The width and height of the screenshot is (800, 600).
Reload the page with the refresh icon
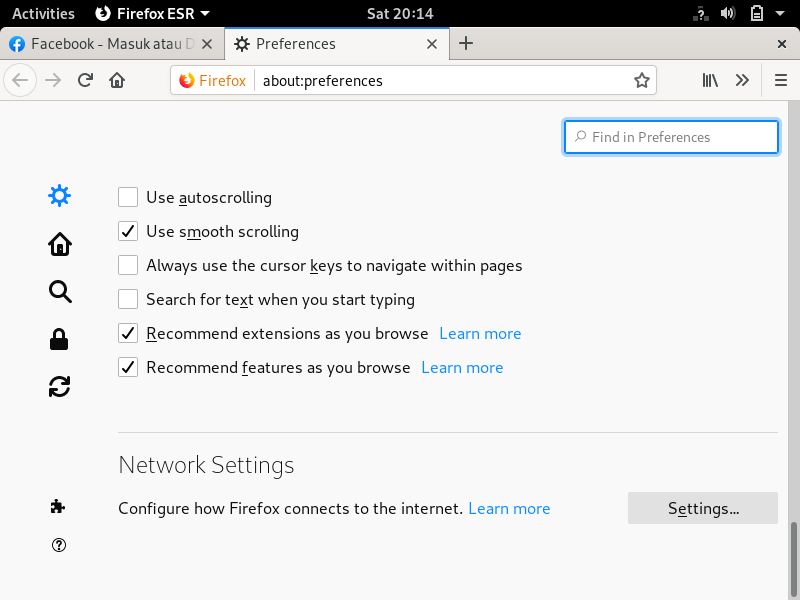pos(85,80)
